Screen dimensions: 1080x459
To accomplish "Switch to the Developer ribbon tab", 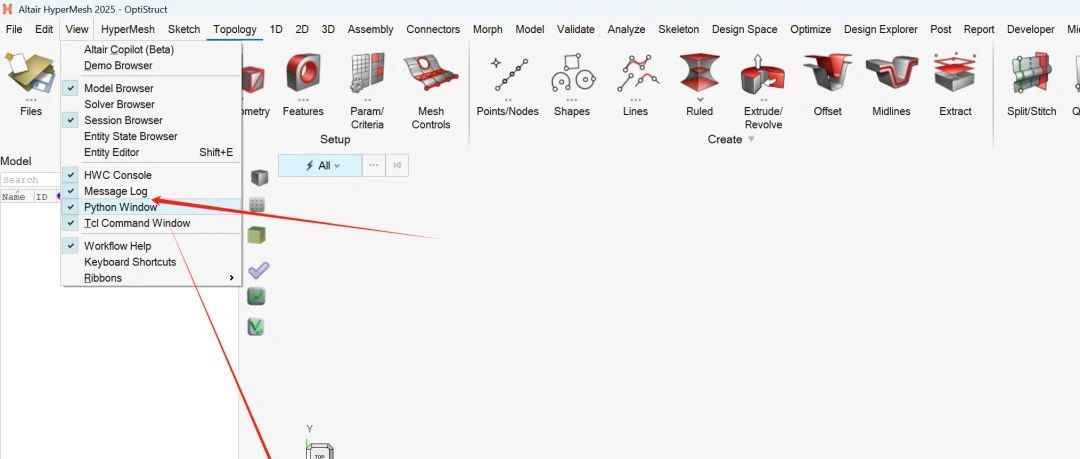I will (x=1030, y=30).
